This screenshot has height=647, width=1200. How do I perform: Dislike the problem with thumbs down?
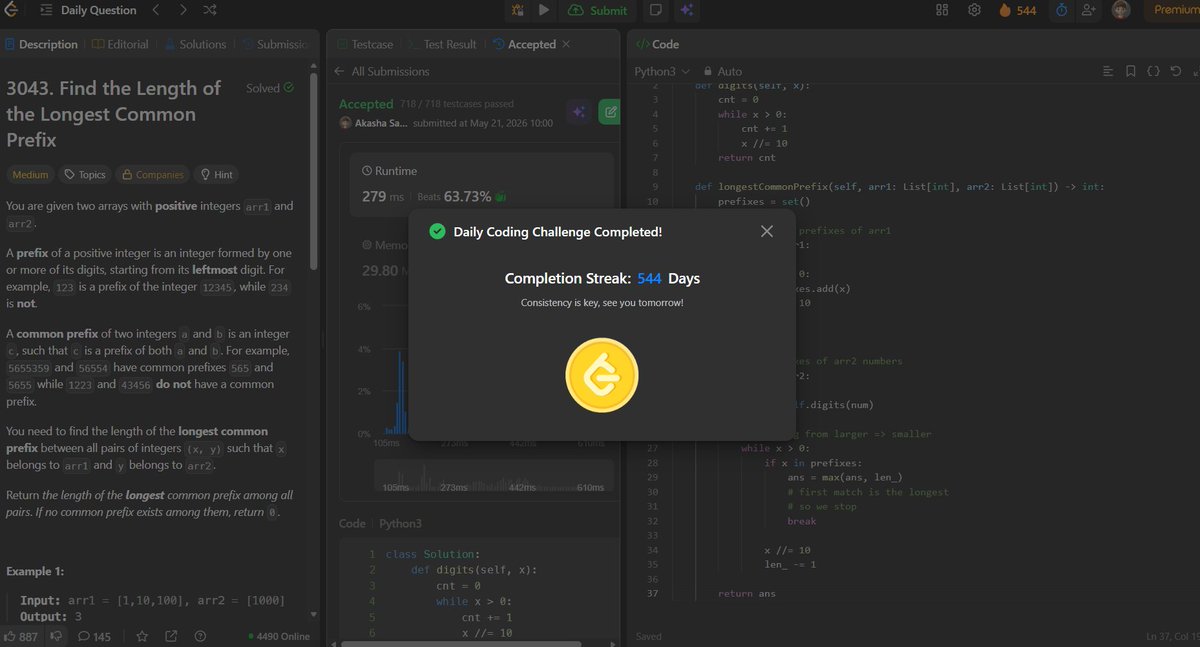[x=56, y=636]
